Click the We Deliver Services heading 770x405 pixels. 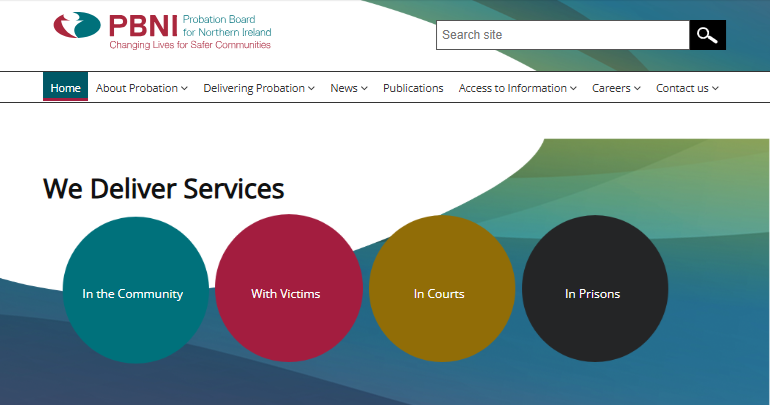click(164, 189)
